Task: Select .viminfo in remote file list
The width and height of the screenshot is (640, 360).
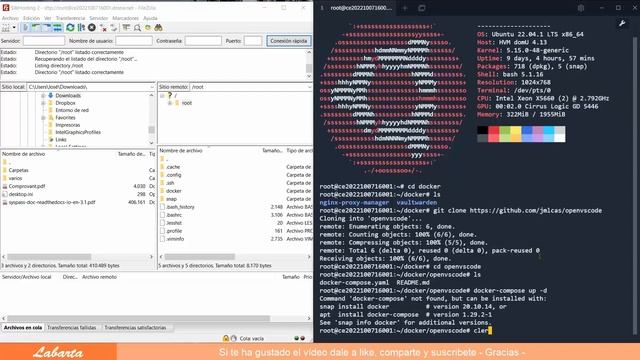Action: 175,239
